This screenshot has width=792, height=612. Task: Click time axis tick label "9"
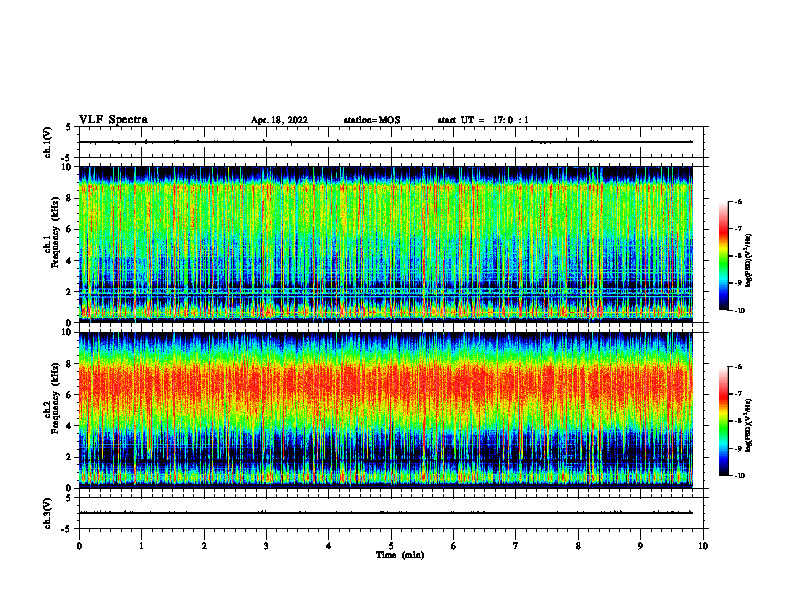[640, 546]
